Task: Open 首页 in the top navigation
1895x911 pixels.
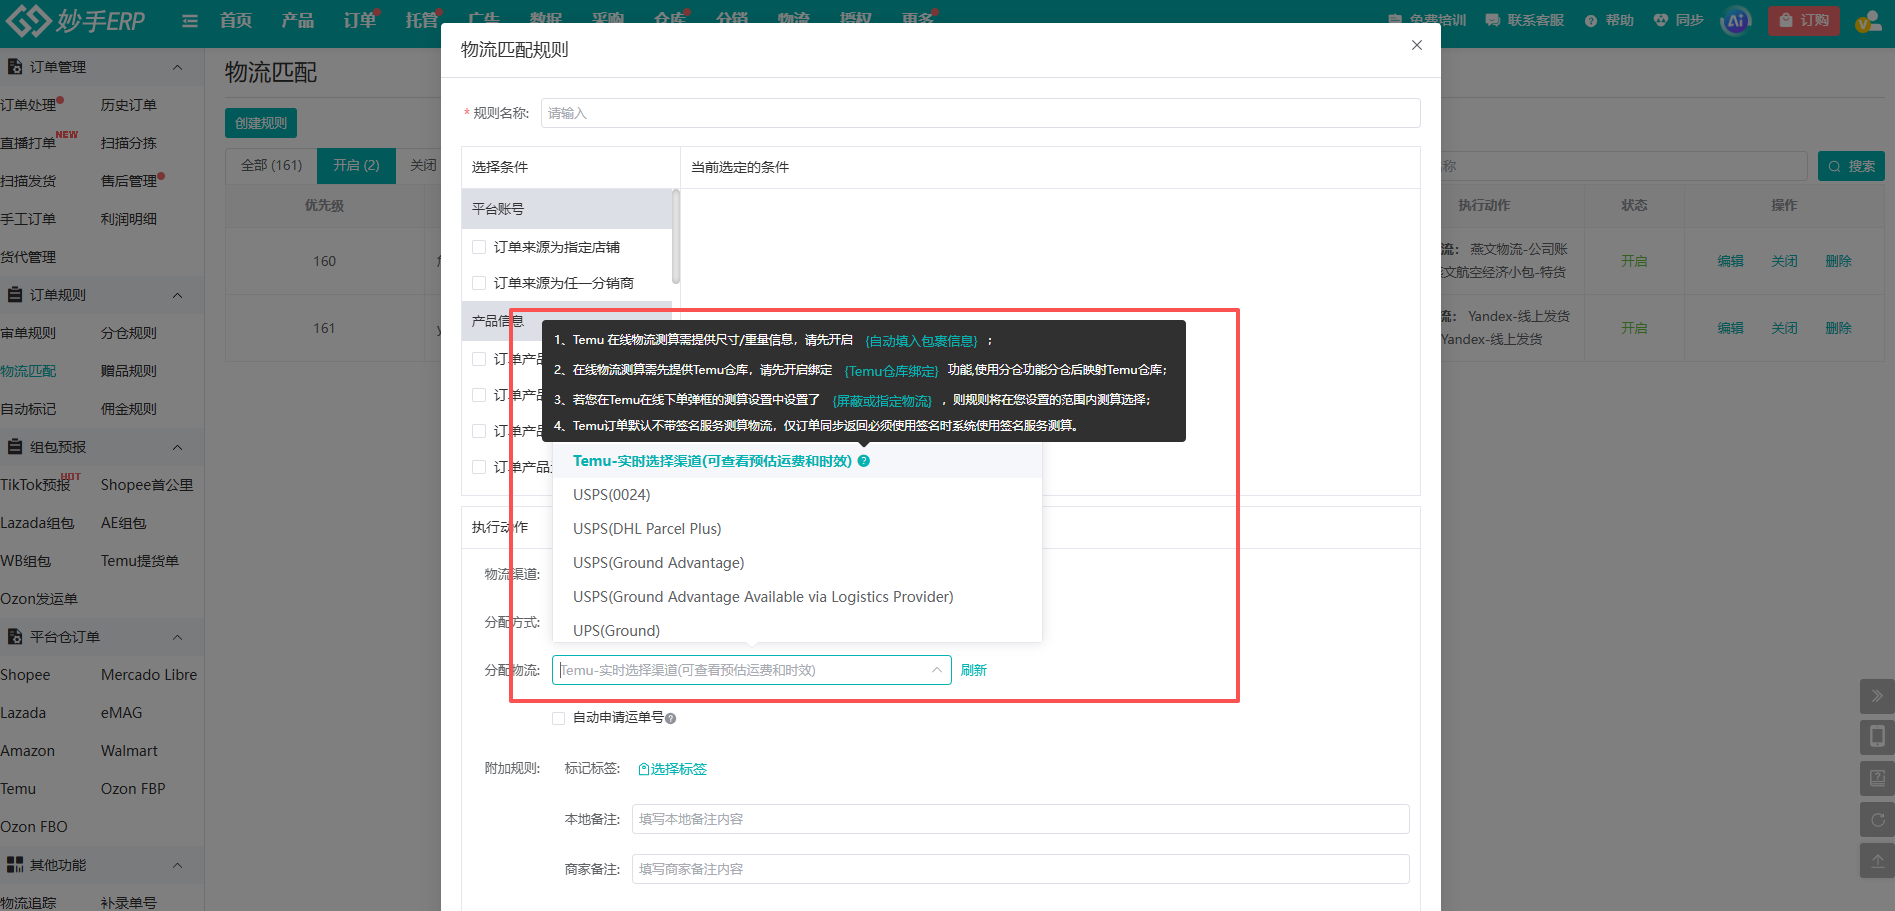Action: coord(236,21)
